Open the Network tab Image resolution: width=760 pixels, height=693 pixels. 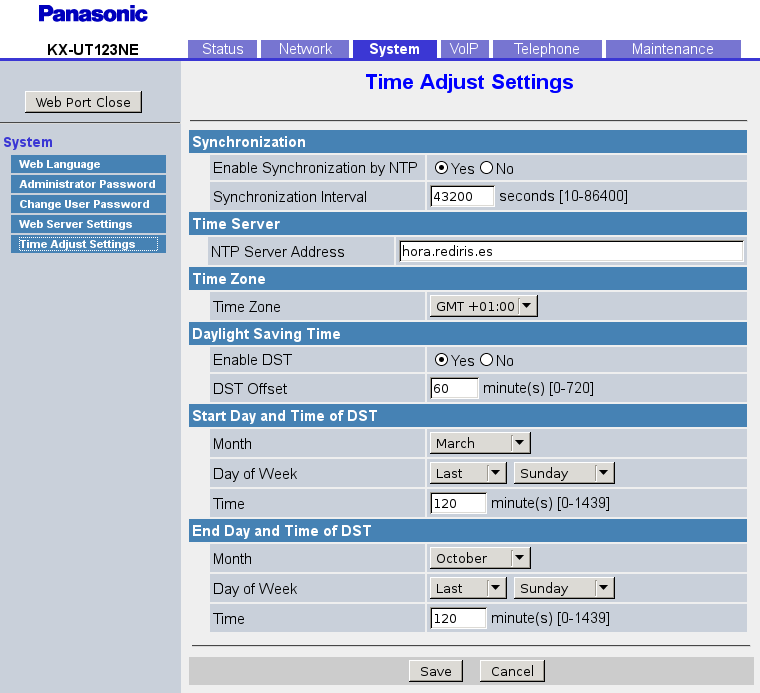click(x=305, y=49)
